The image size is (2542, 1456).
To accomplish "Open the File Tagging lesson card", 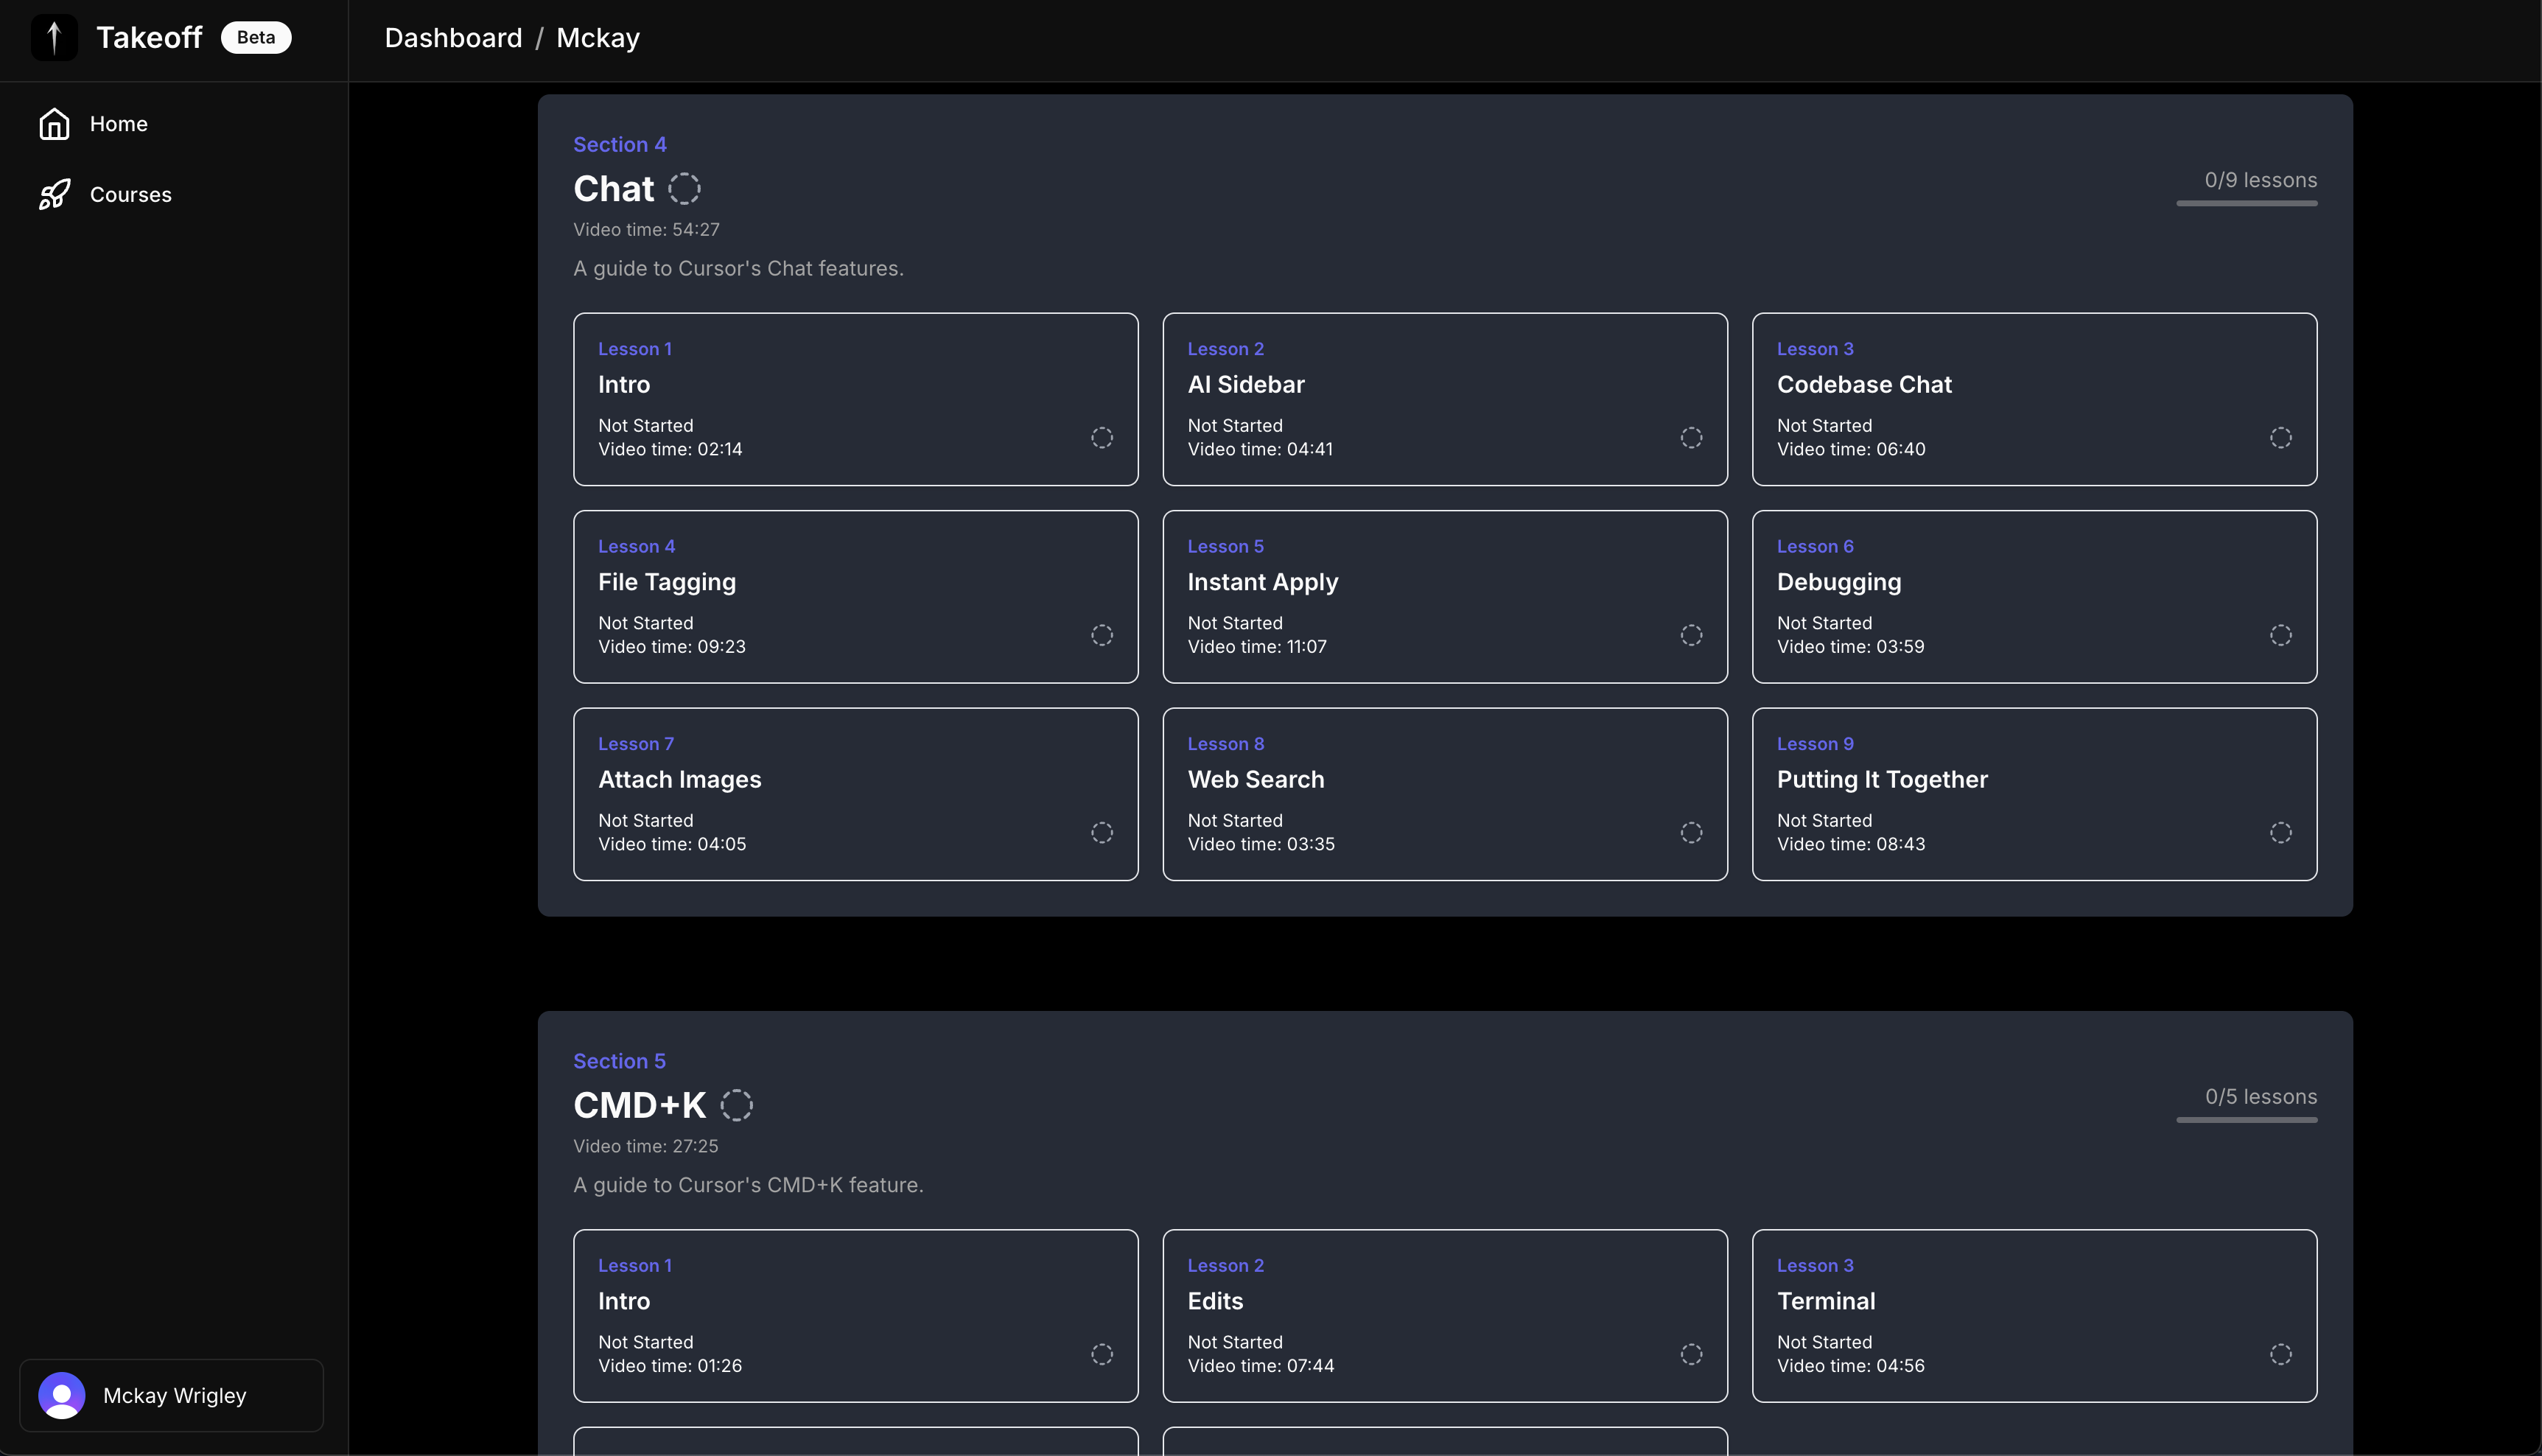I will pyautogui.click(x=856, y=597).
